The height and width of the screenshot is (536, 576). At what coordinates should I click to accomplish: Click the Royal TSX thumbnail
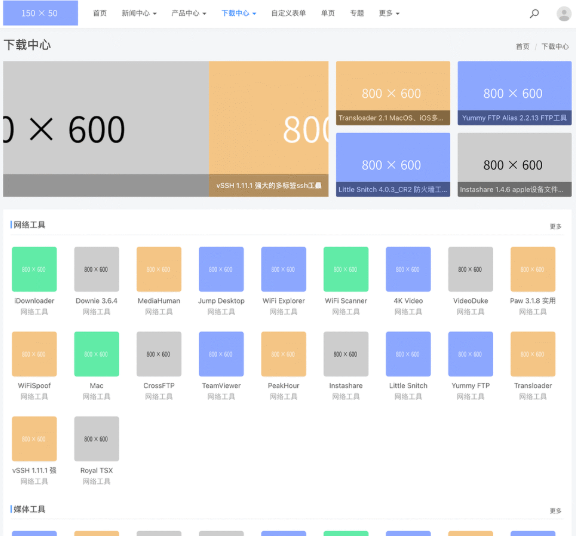coord(97,439)
